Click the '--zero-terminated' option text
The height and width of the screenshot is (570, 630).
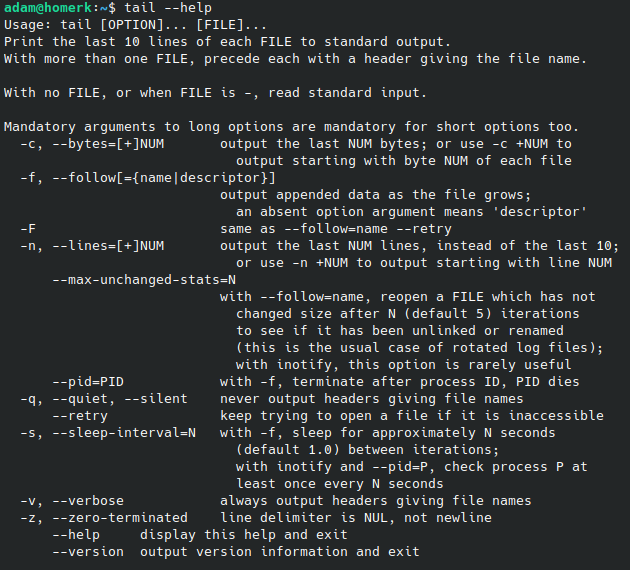click(x=120, y=517)
